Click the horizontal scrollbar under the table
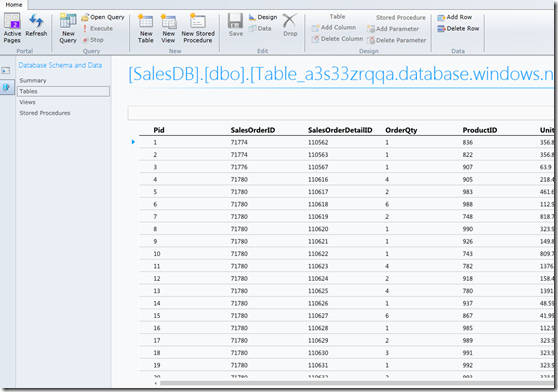Screen dimensions: 558x392 pos(356,383)
